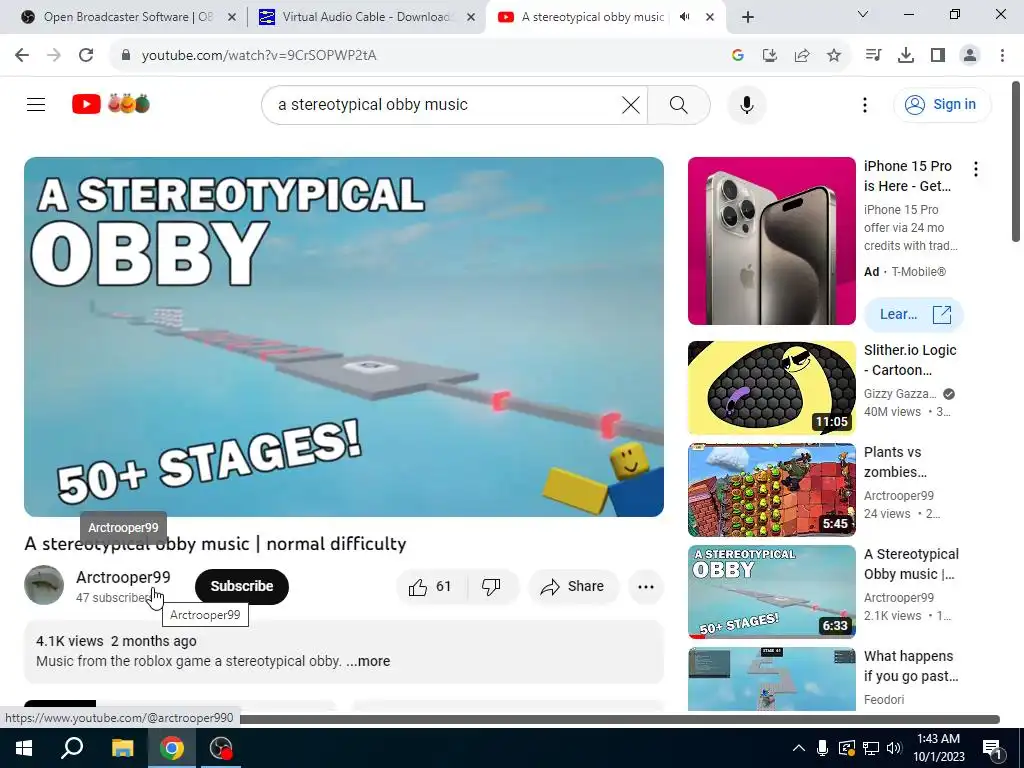Open Windows taskbar search

click(x=72, y=748)
